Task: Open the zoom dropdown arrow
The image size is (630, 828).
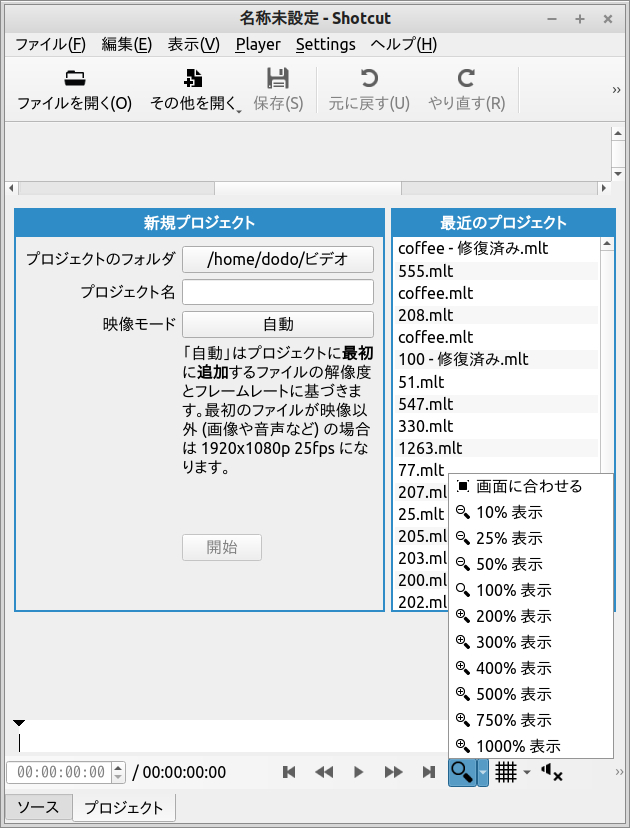Action: (483, 773)
